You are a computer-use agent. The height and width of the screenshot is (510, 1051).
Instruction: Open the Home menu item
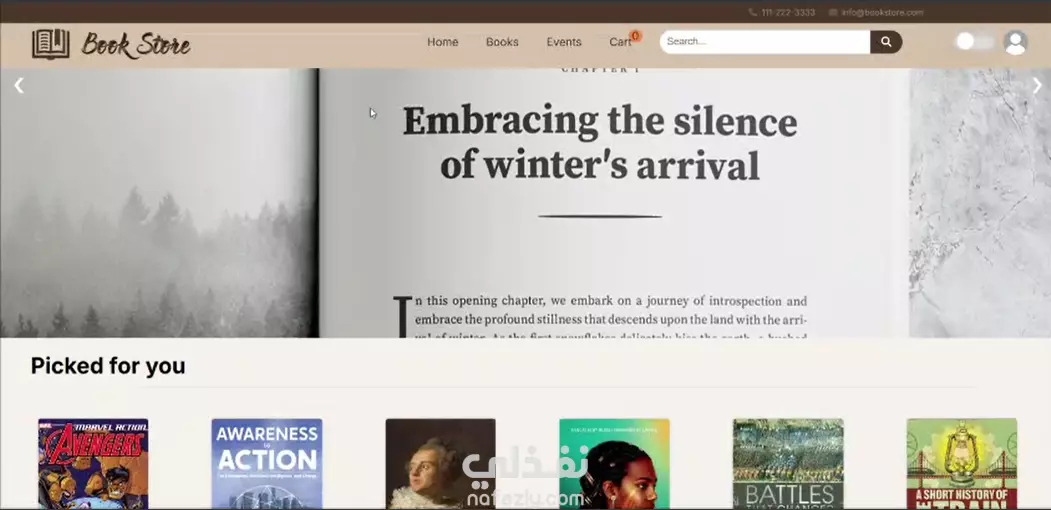coord(442,42)
